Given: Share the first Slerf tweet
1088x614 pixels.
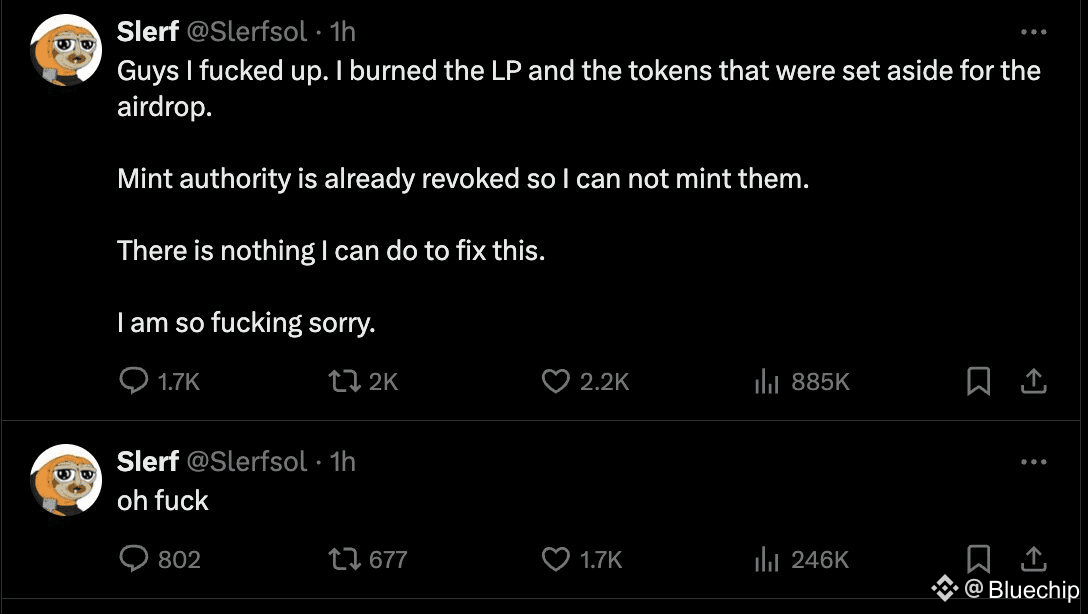Looking at the screenshot, I should (x=1034, y=381).
